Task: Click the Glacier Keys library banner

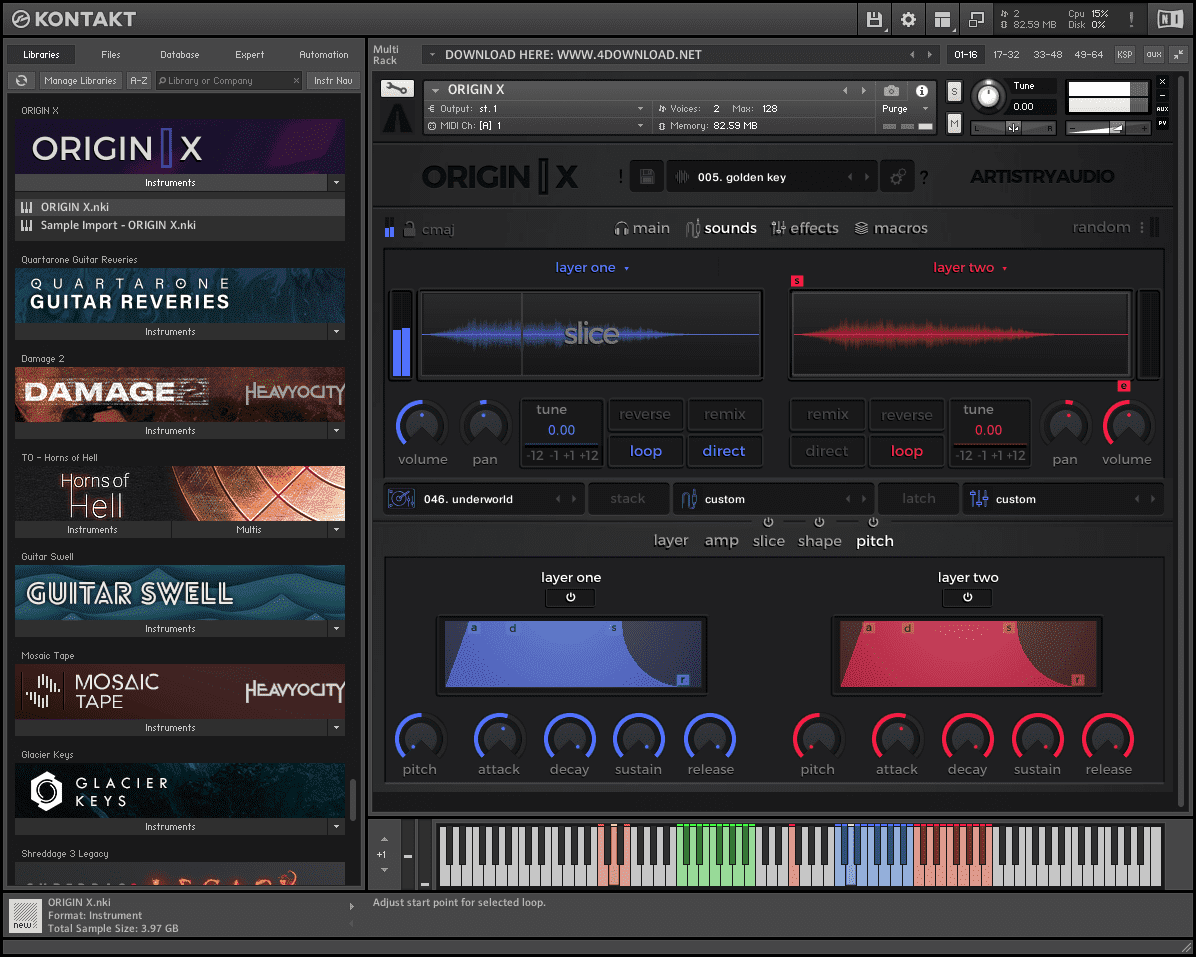Action: (180, 790)
